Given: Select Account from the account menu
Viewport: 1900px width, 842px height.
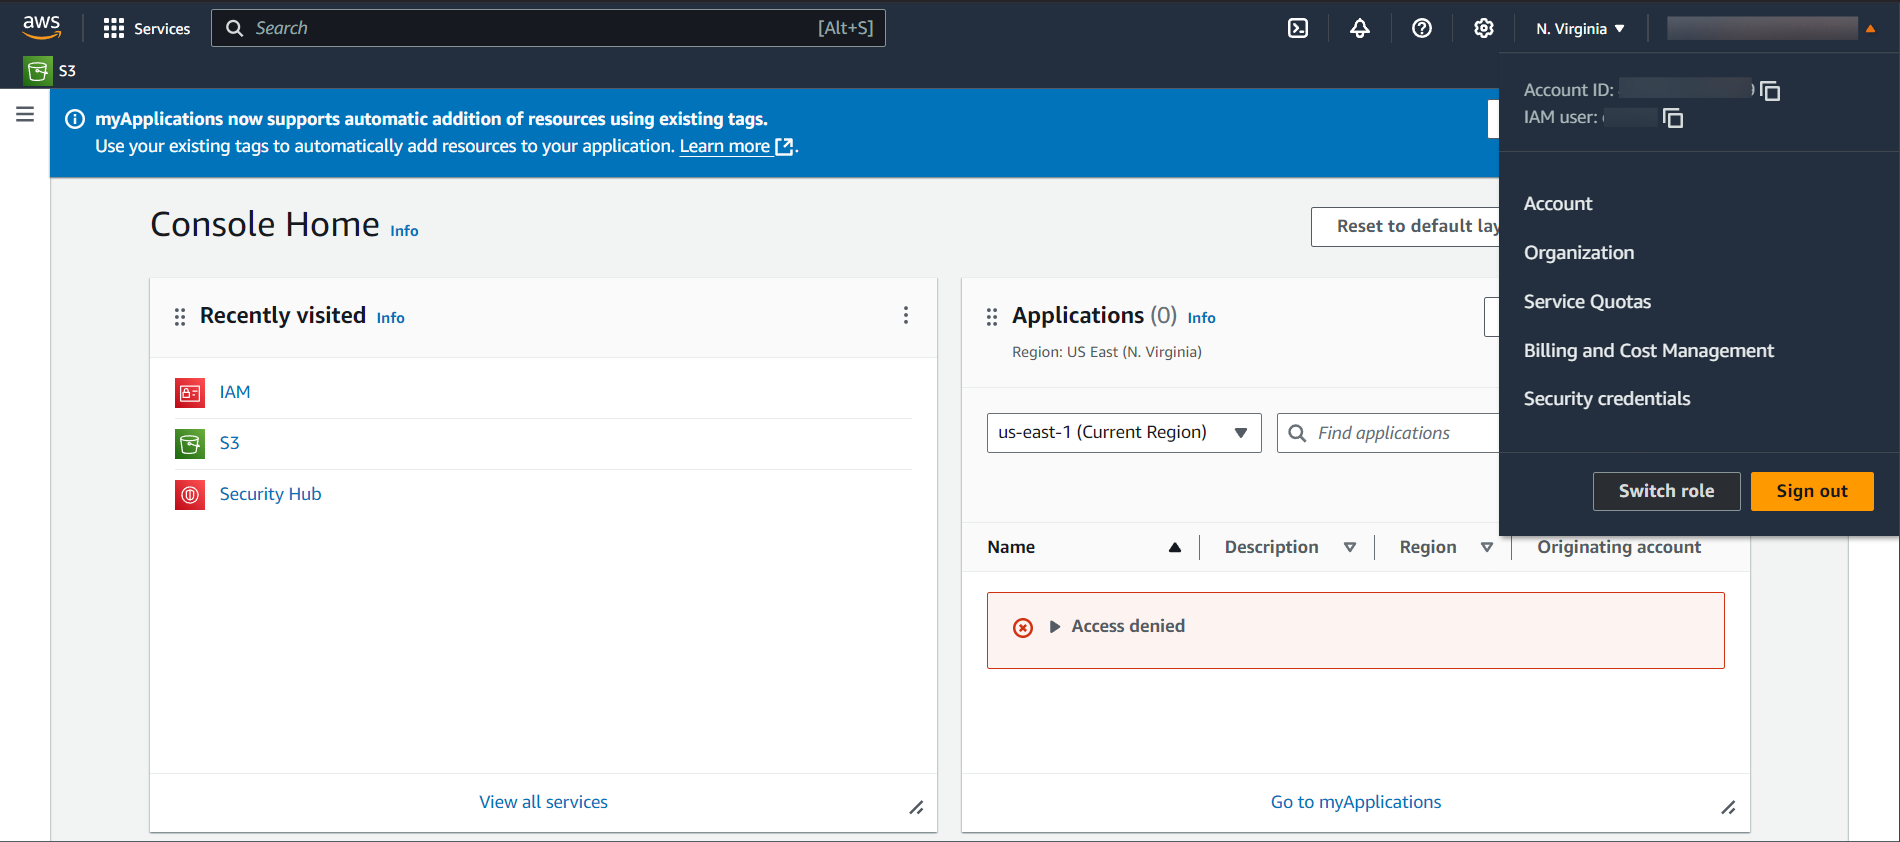Looking at the screenshot, I should [1558, 204].
